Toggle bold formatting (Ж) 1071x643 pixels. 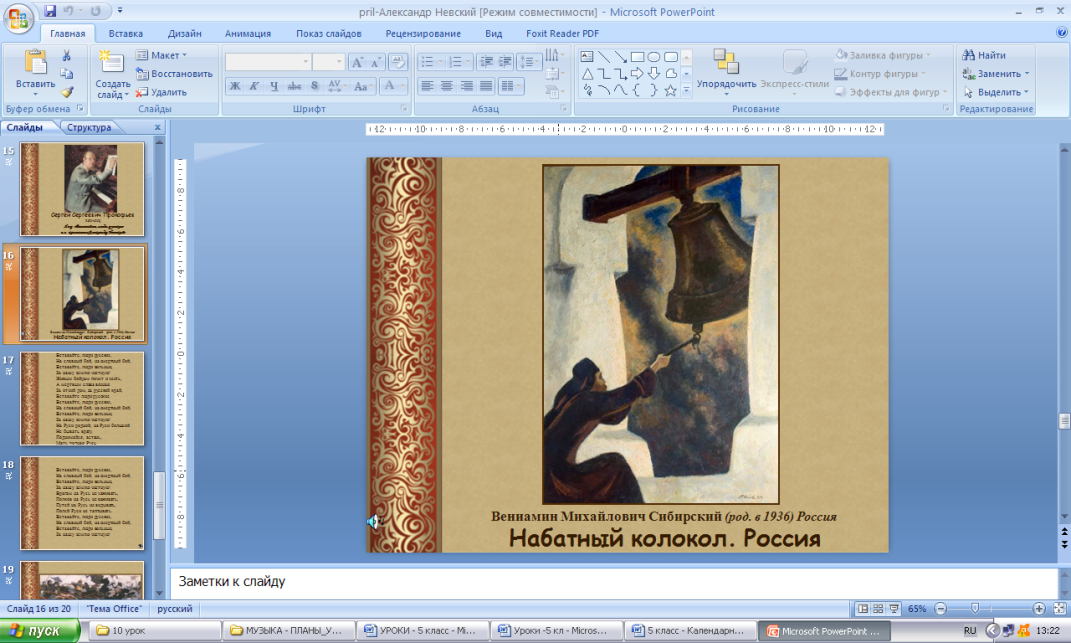235,86
